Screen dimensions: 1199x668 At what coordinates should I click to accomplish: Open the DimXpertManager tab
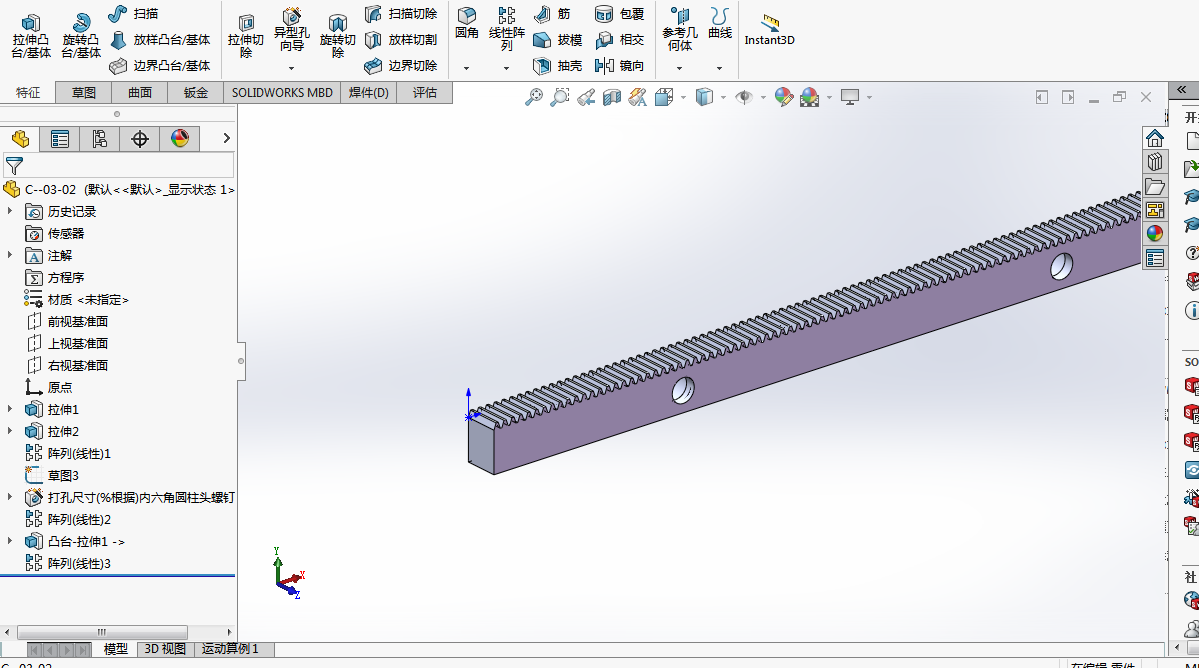click(x=139, y=138)
